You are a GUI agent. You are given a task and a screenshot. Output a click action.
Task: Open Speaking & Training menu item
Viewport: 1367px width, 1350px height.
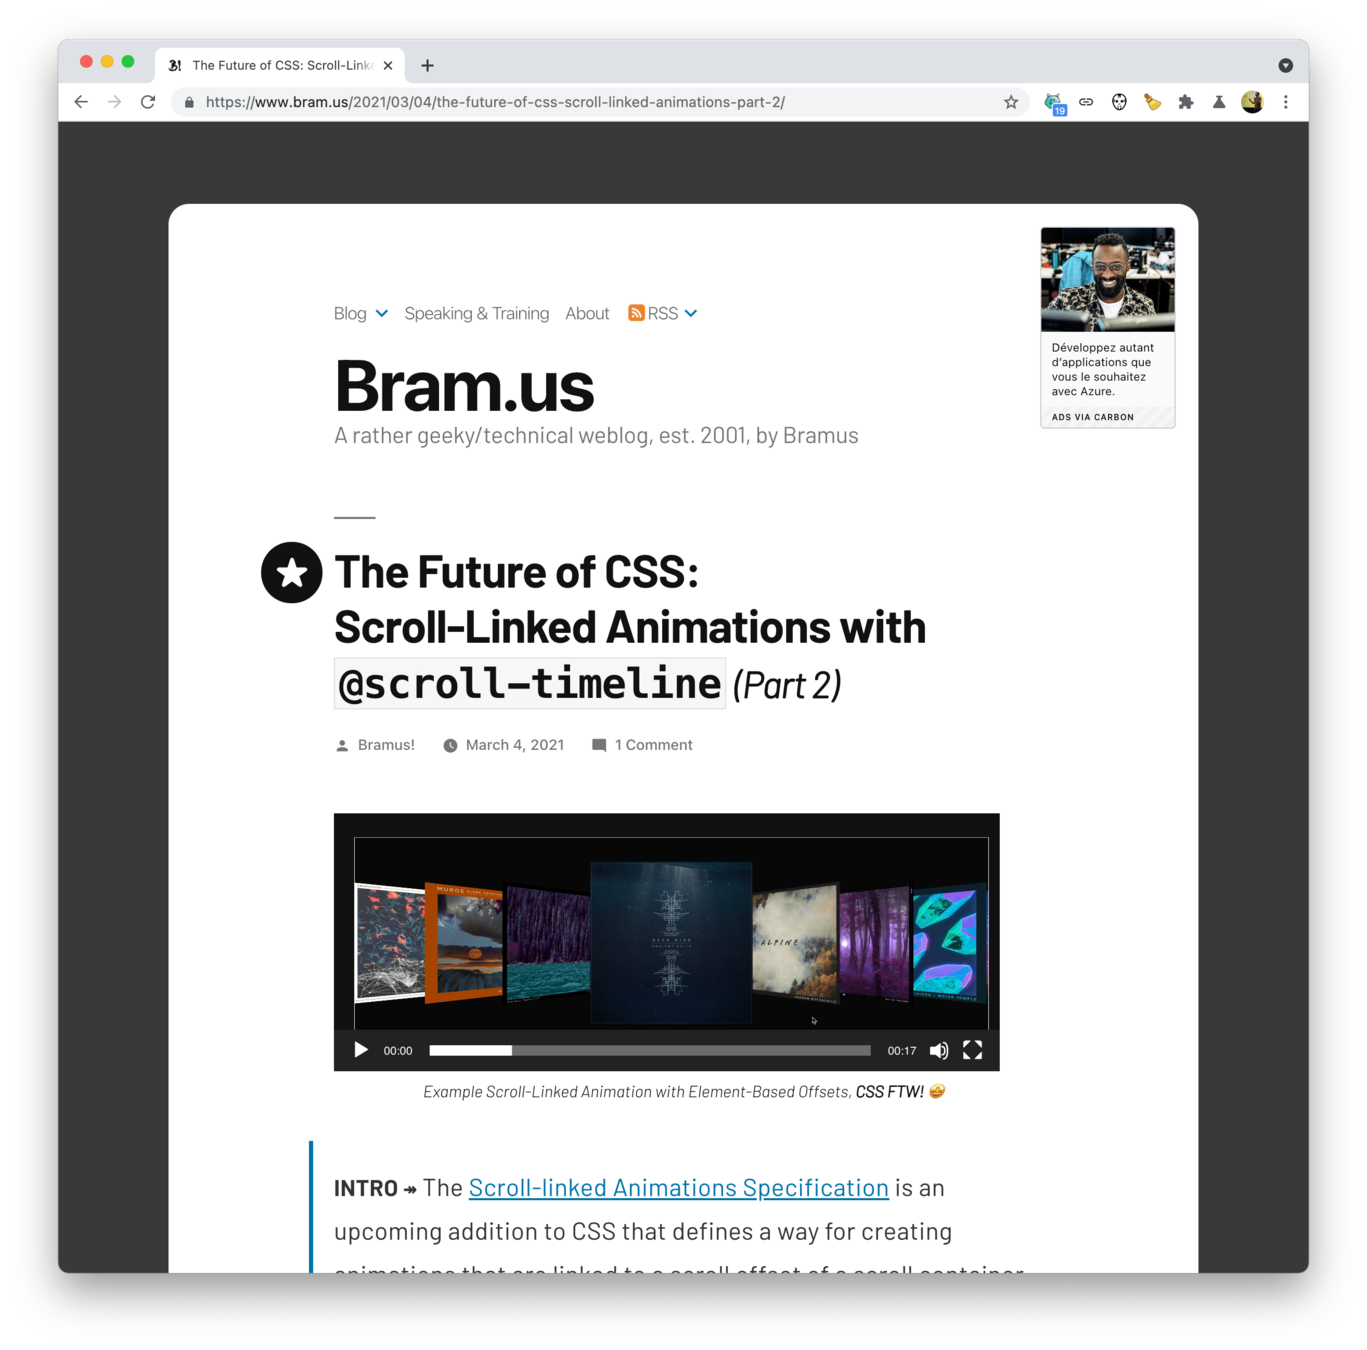[x=477, y=313]
